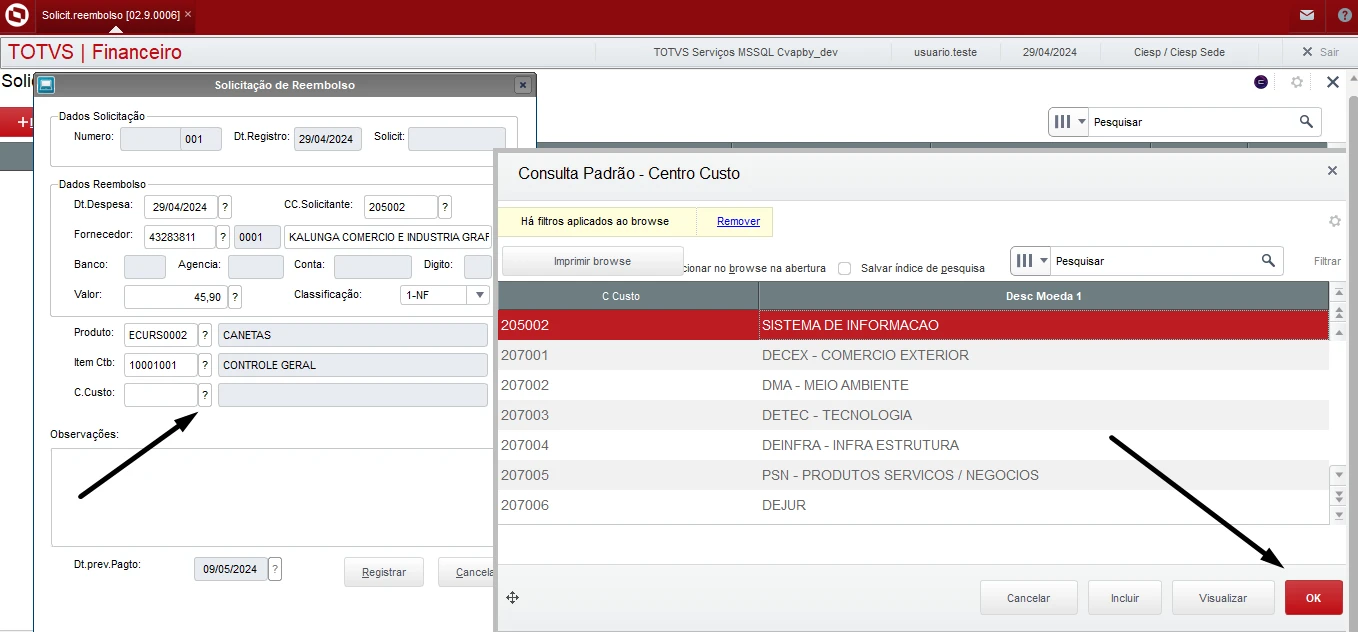The height and width of the screenshot is (632, 1358).
Task: Click the OK button
Action: point(1313,598)
